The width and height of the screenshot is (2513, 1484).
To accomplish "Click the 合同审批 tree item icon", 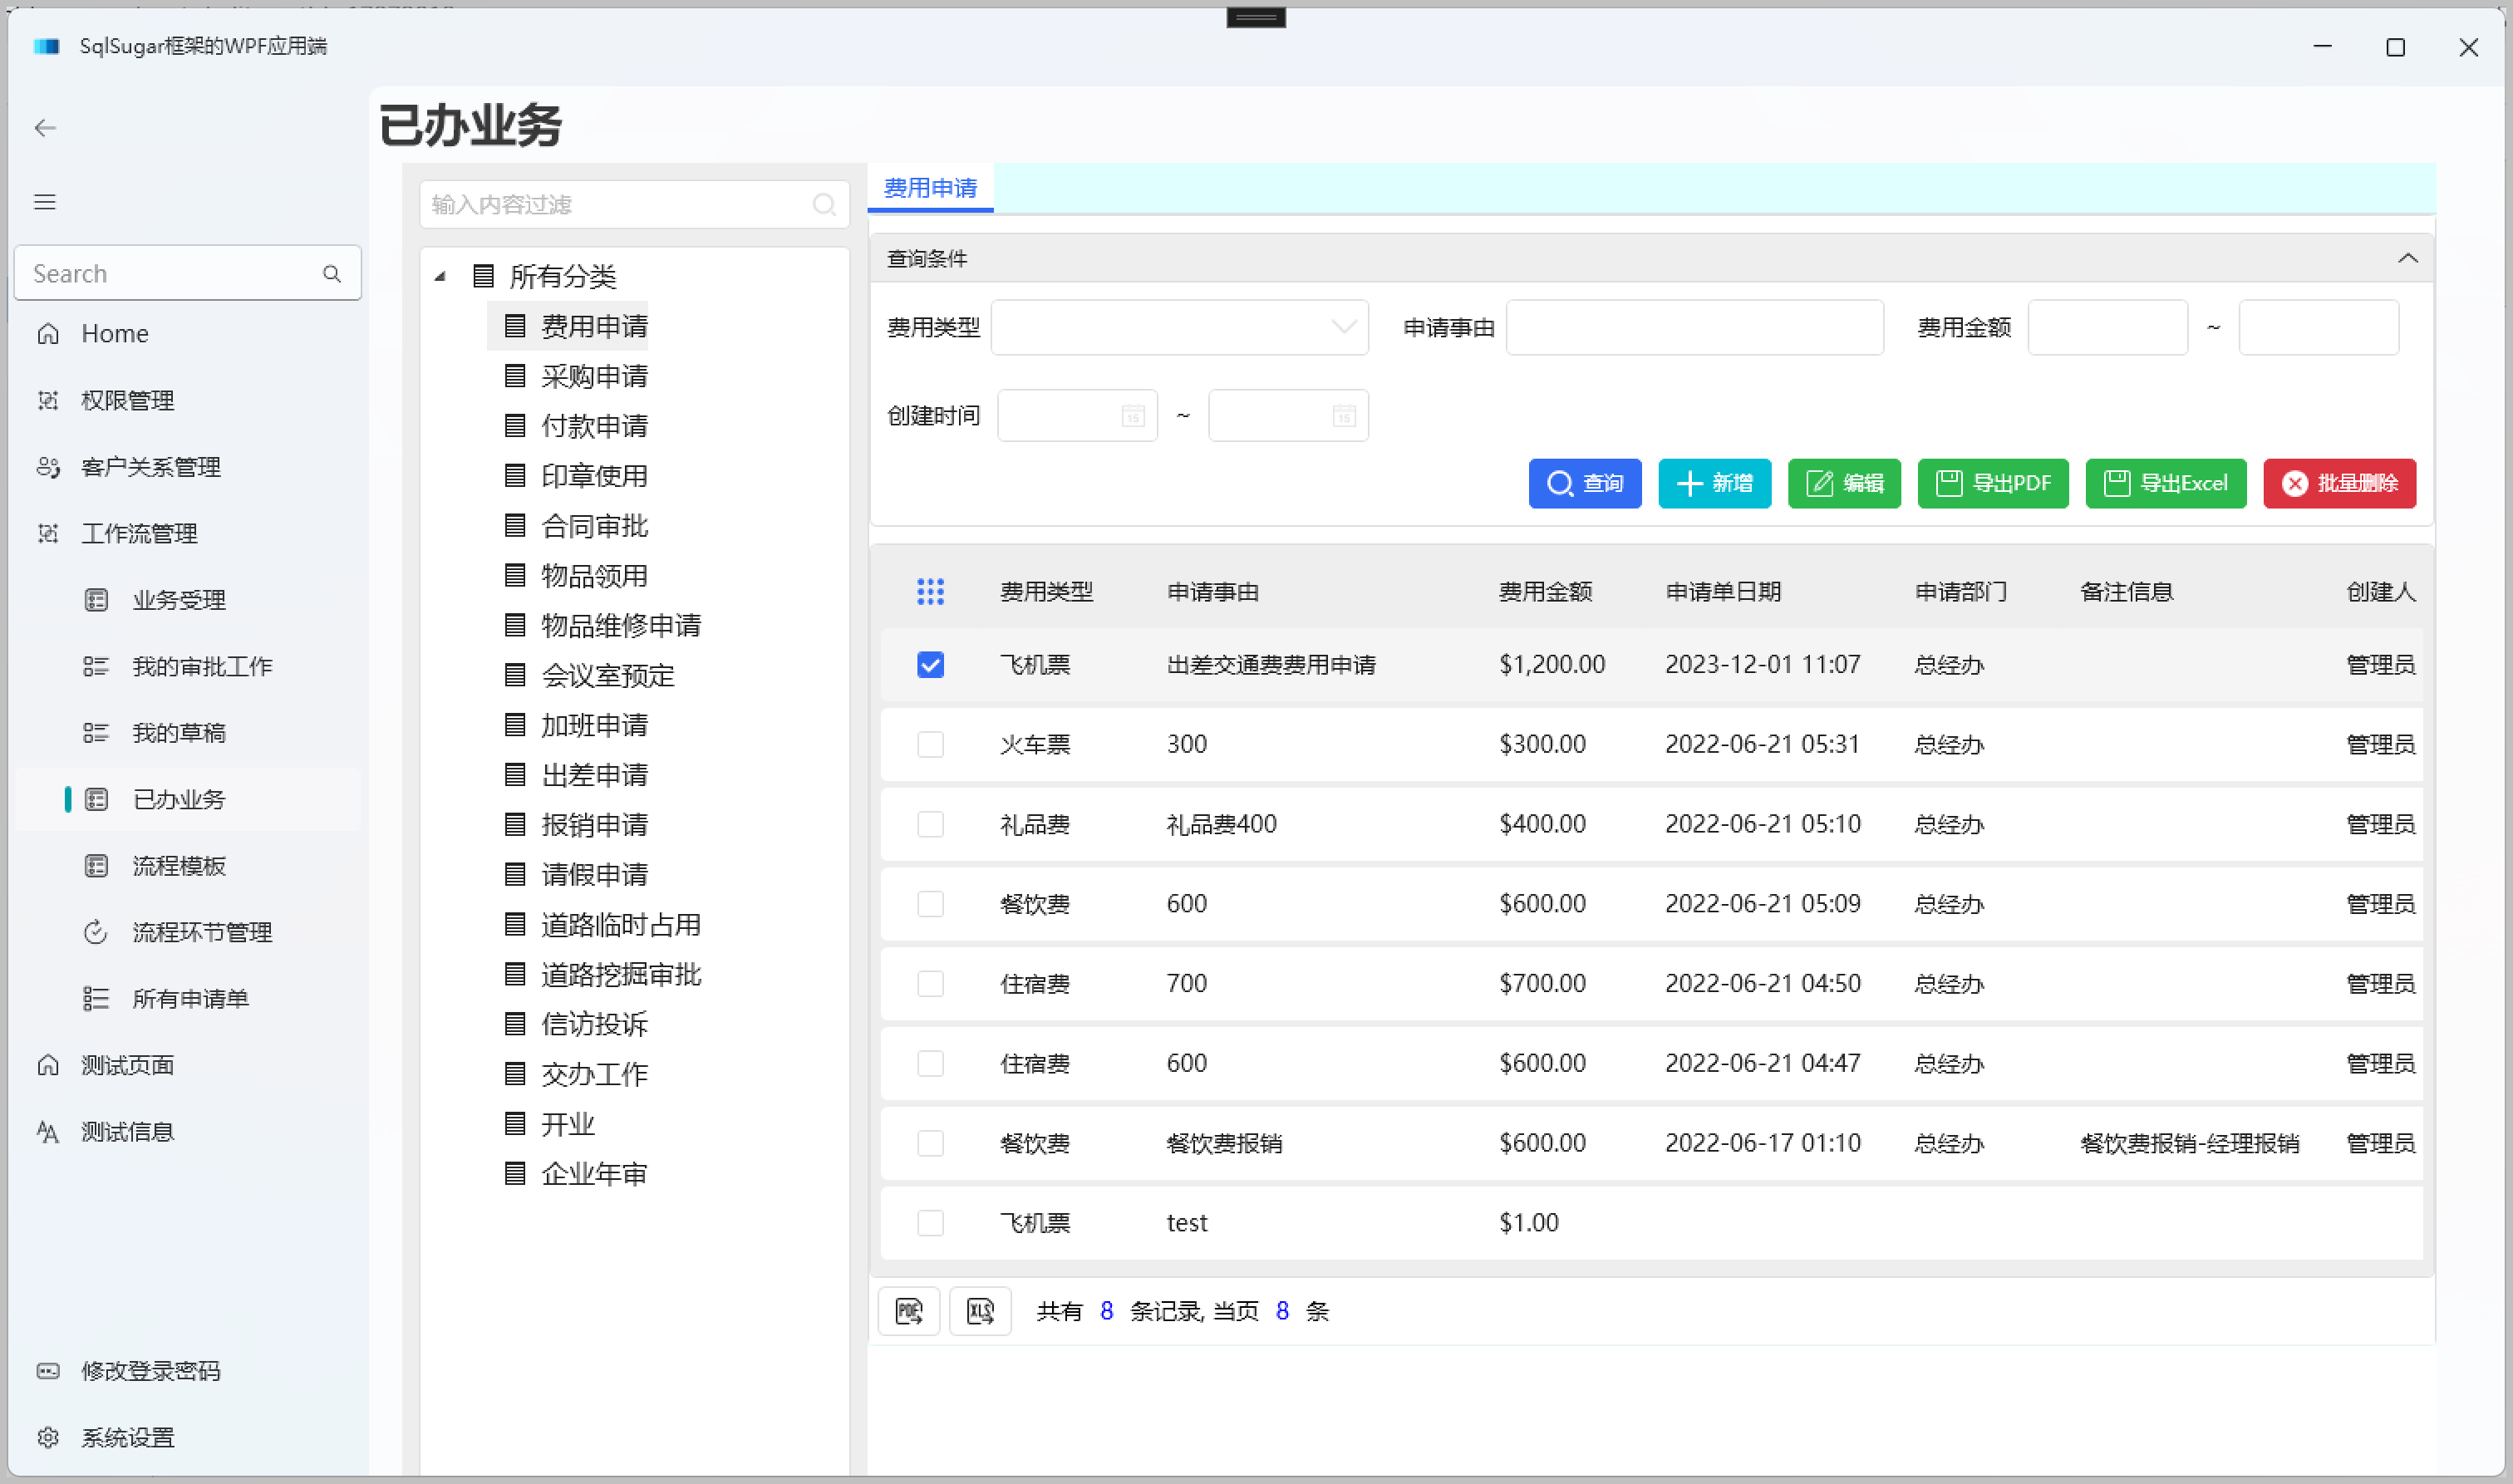I will 515,525.
